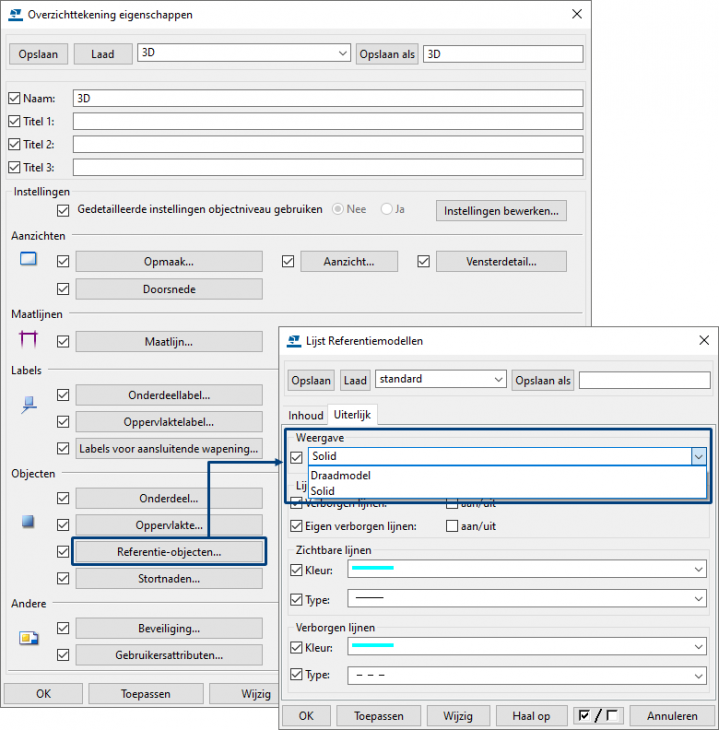
Task: Enable aan/uit for Eigen verborgen lijnen
Action: [x=452, y=526]
